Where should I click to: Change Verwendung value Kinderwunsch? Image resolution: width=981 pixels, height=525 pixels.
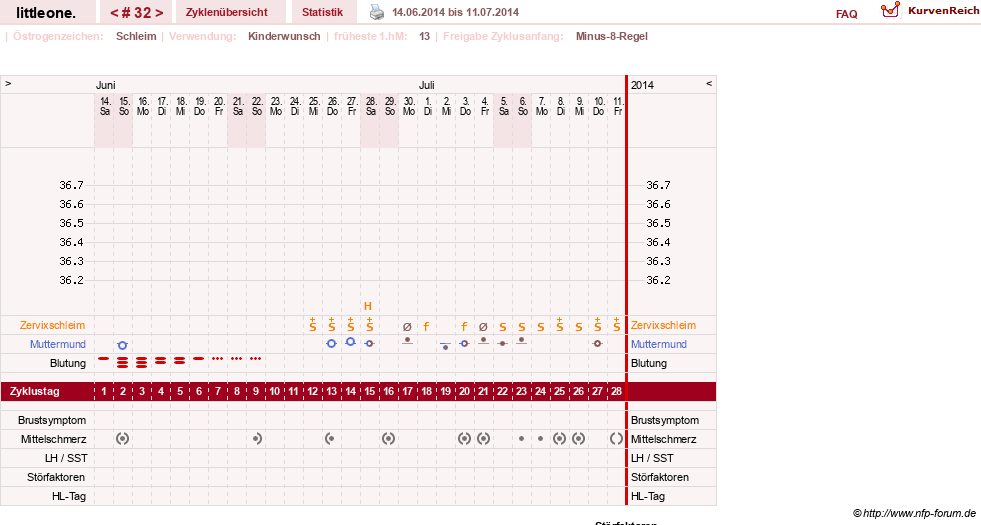(284, 36)
